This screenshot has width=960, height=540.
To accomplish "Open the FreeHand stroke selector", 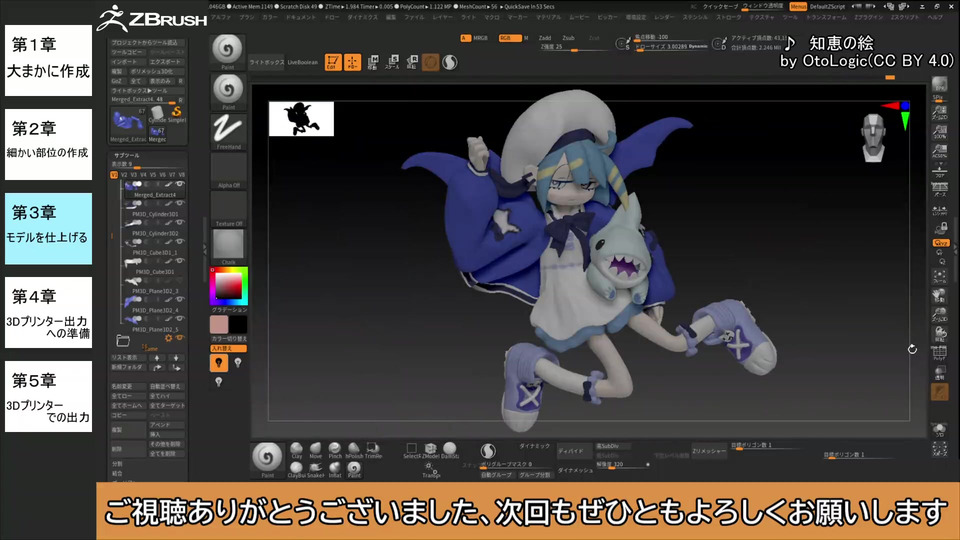I will pos(228,131).
